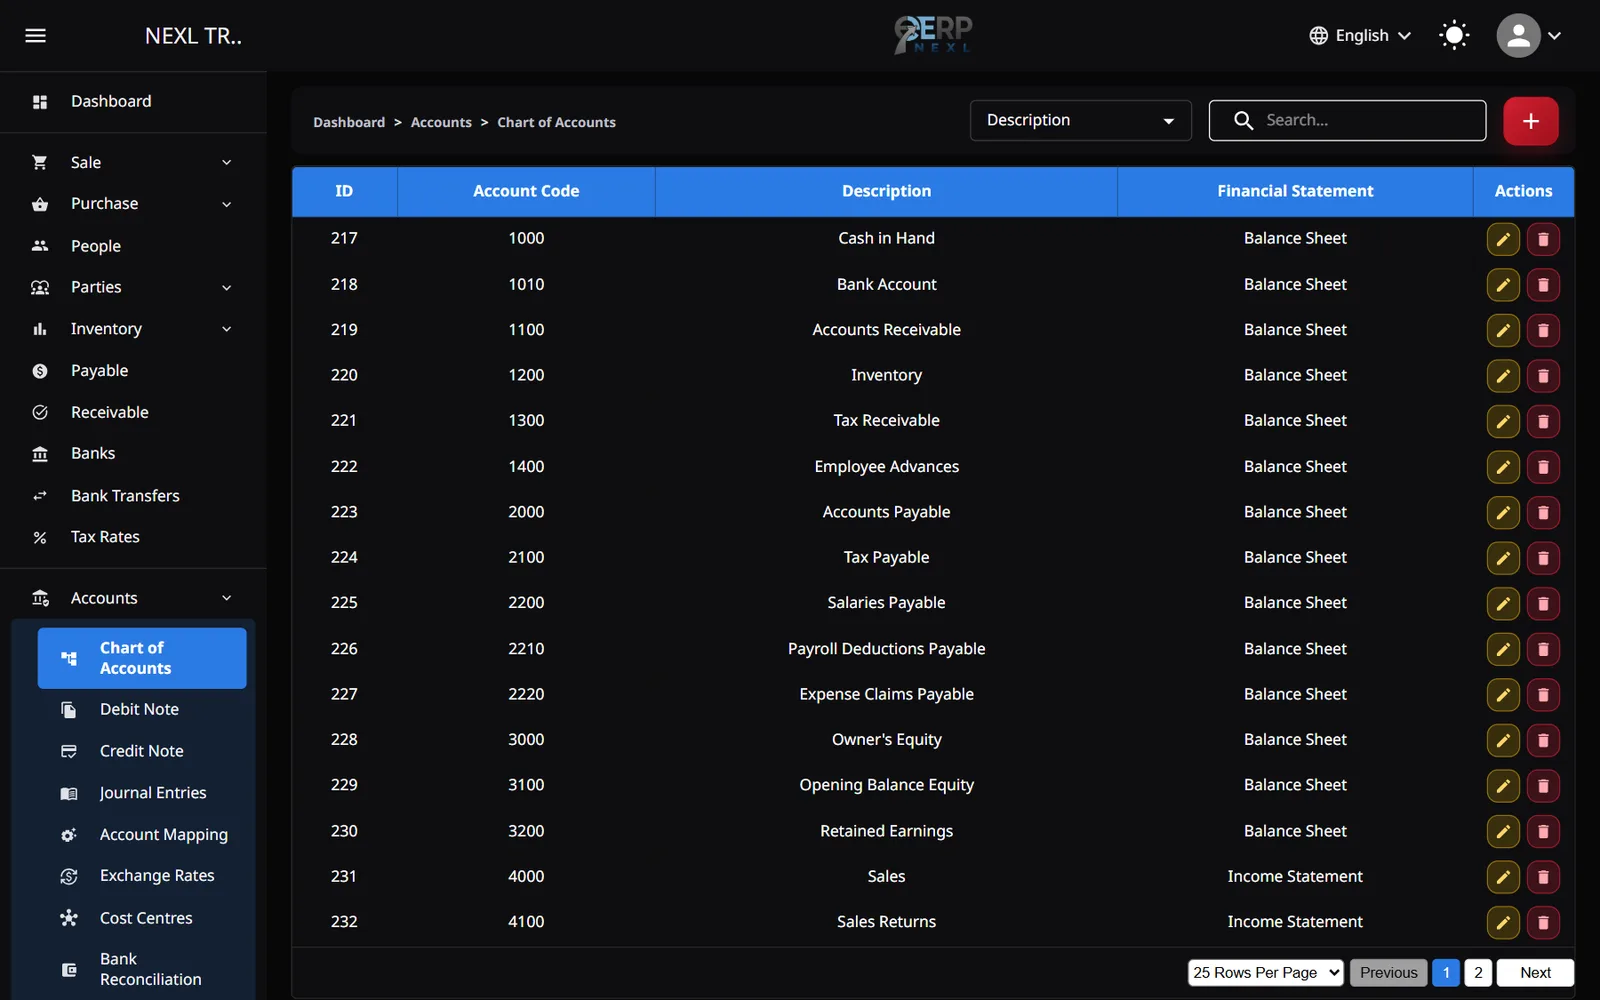
Task: Select Chart of Accounts submenu item
Action: (142, 658)
